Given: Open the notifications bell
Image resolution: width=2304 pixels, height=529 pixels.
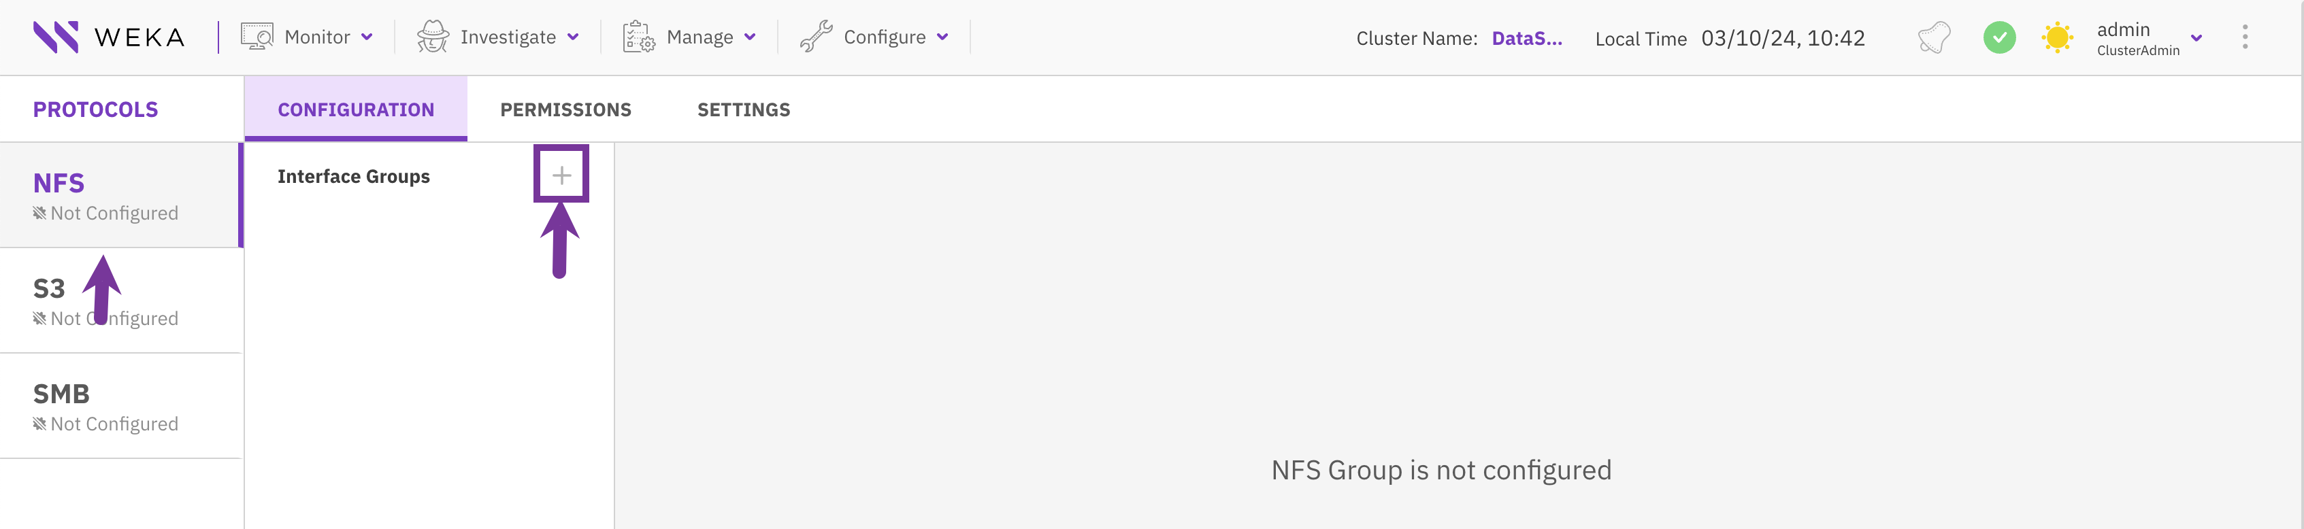Looking at the screenshot, I should (1934, 38).
